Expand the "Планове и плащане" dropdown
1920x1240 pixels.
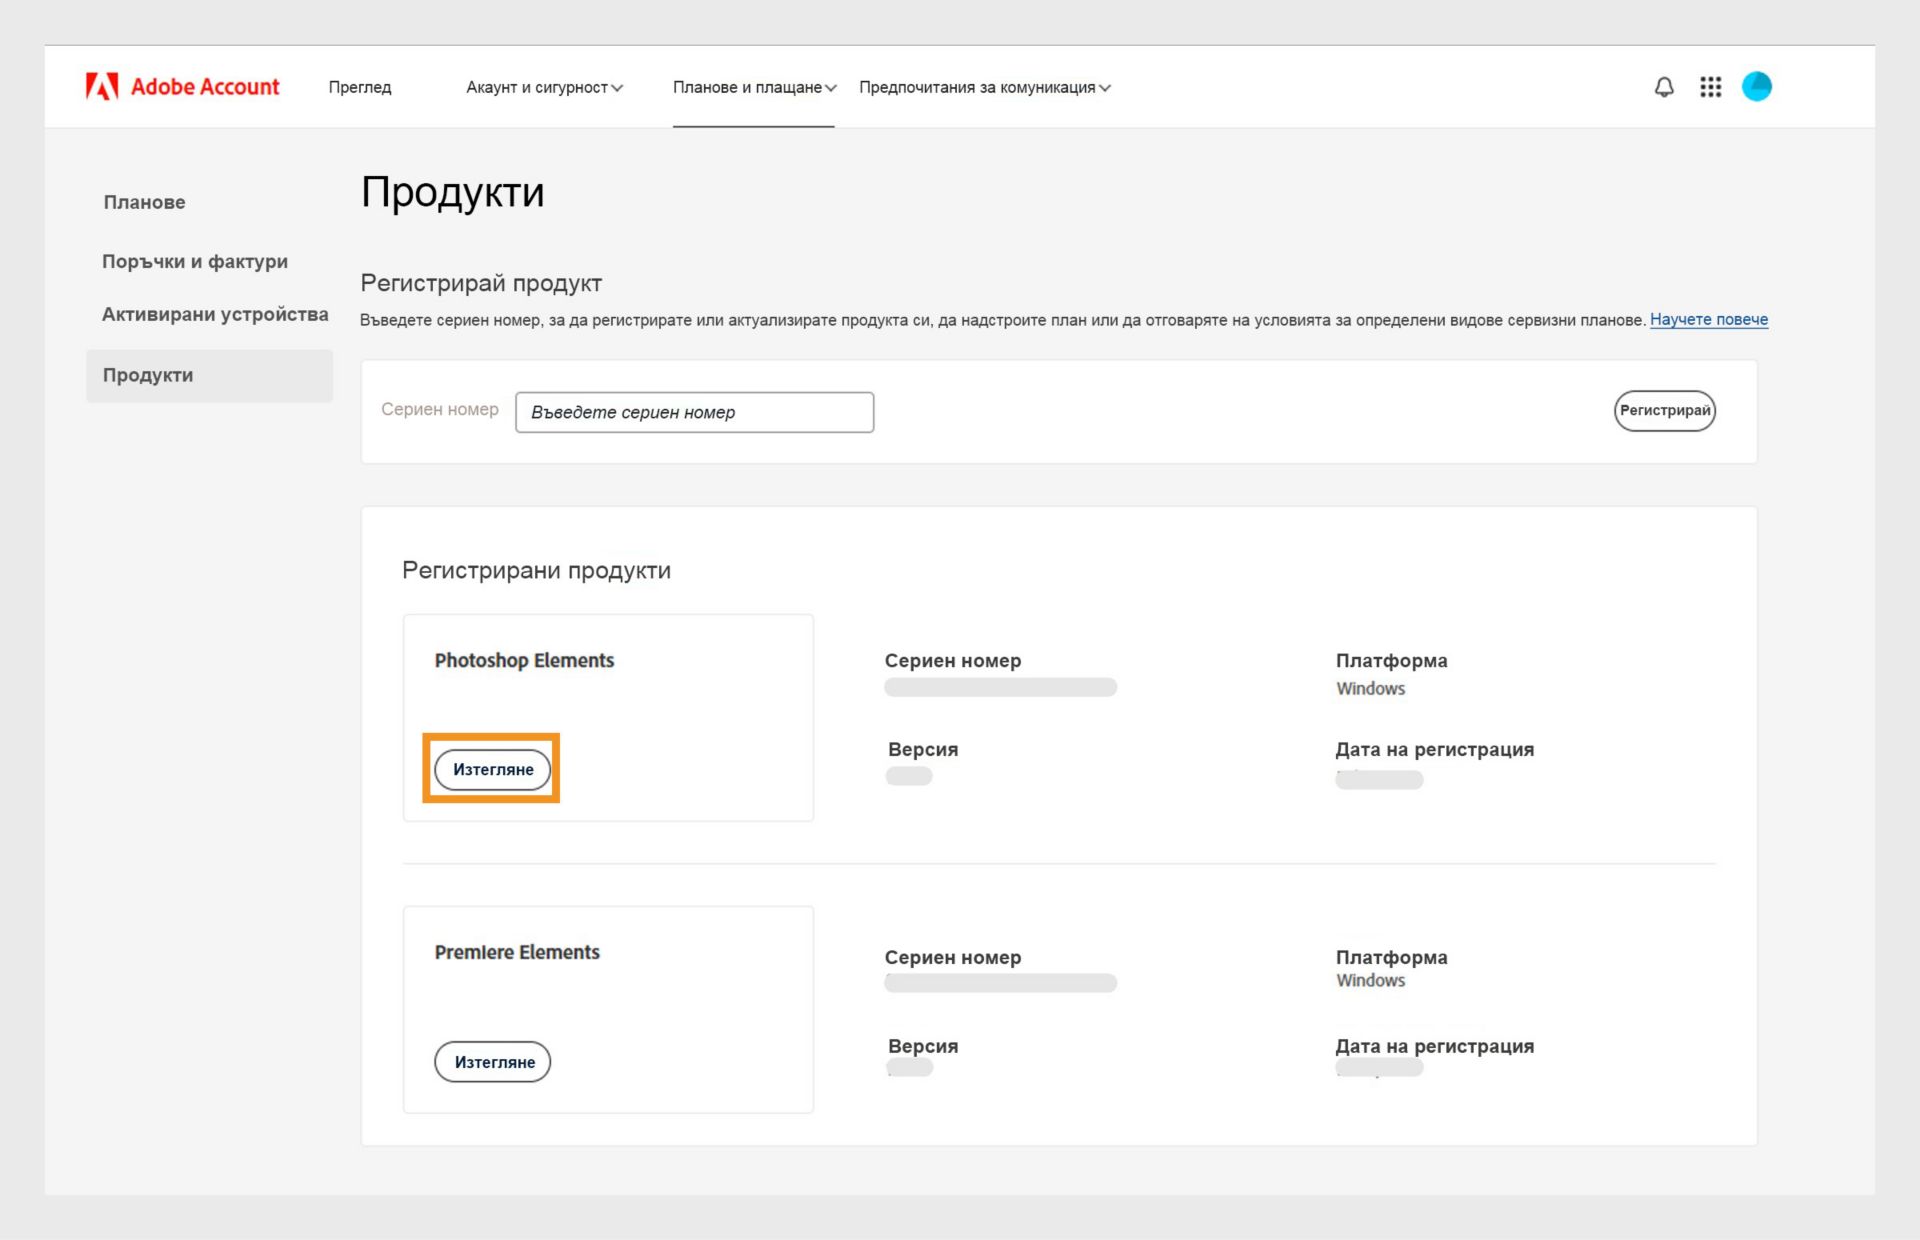[x=754, y=87]
